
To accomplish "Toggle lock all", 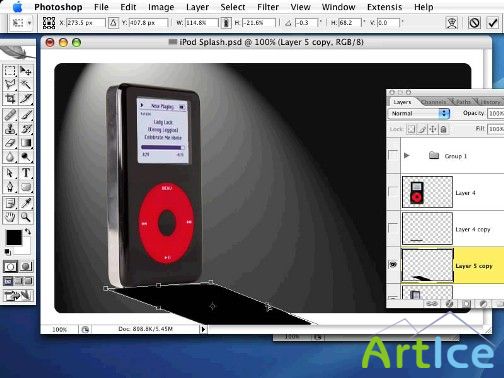I will coord(444,129).
